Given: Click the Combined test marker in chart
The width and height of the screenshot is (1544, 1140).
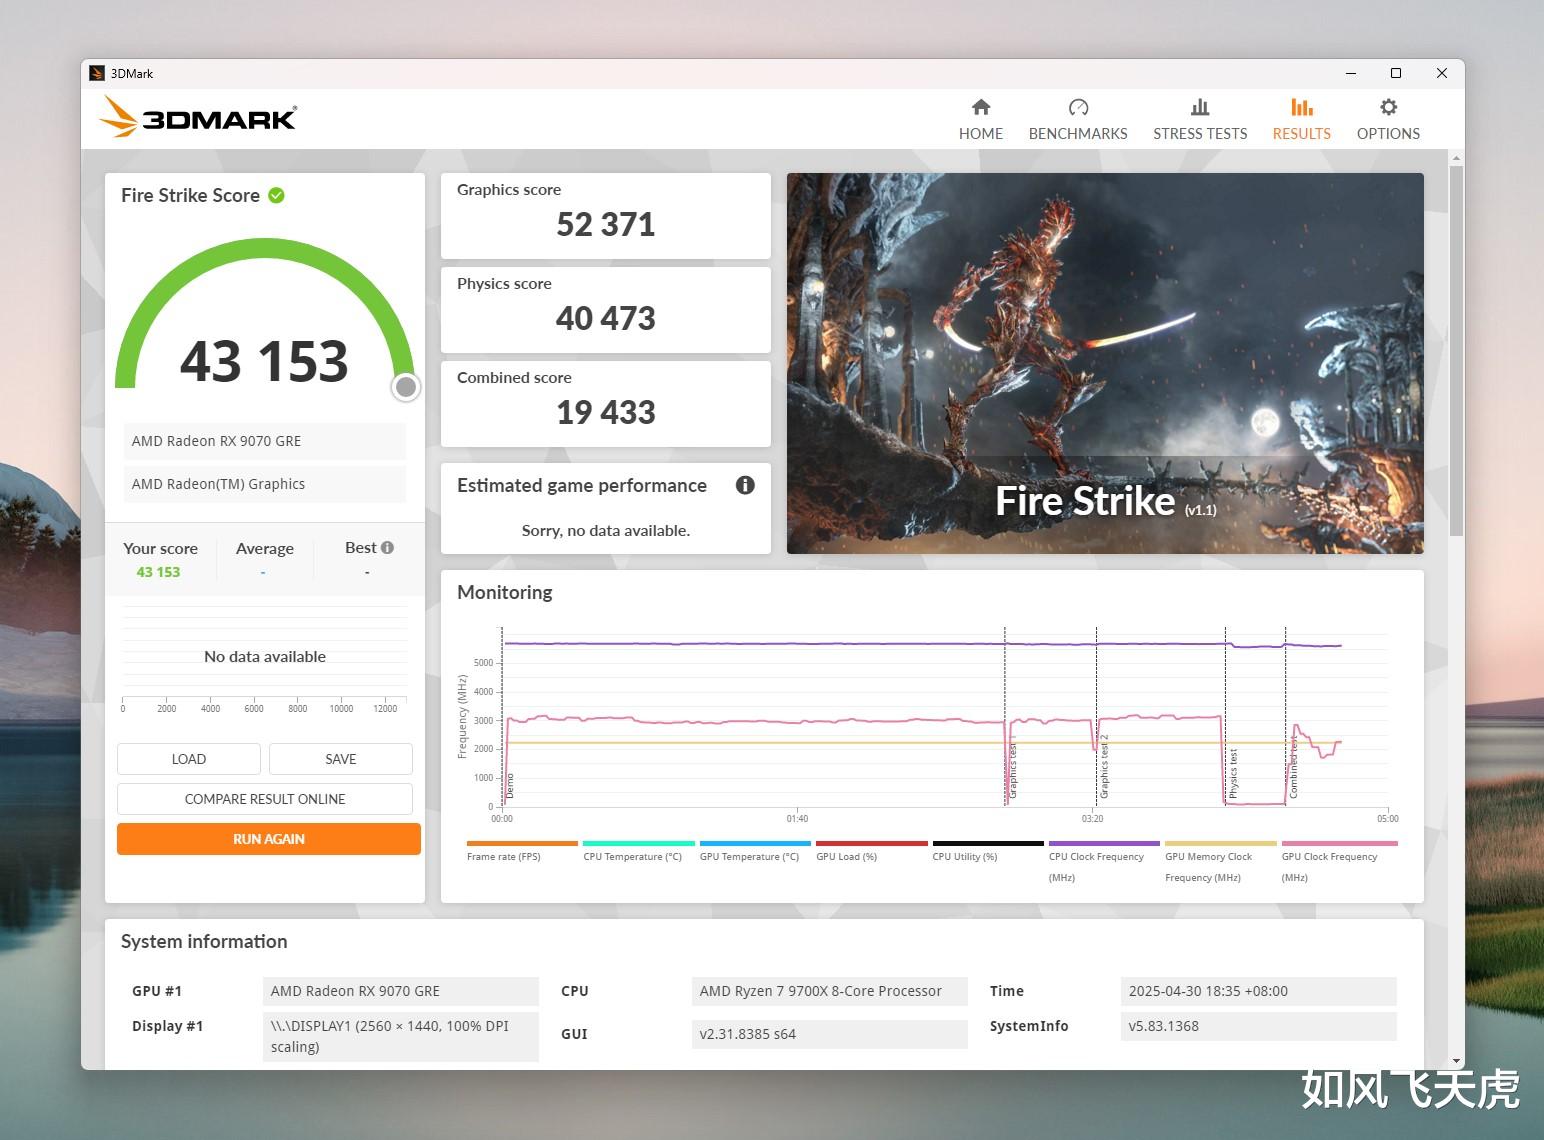Looking at the screenshot, I should tap(1293, 768).
